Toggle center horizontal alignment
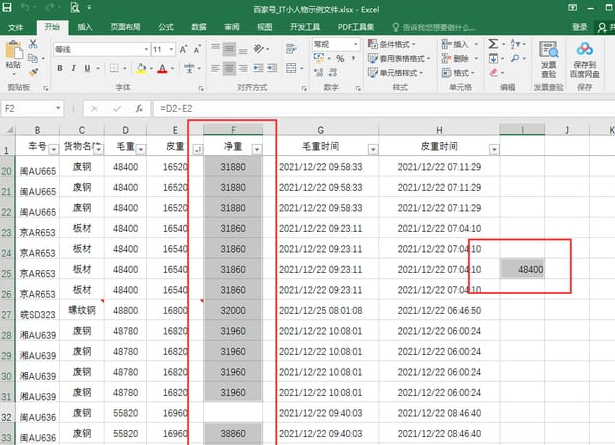Image resolution: width=615 pixels, height=445 pixels. coord(229,69)
